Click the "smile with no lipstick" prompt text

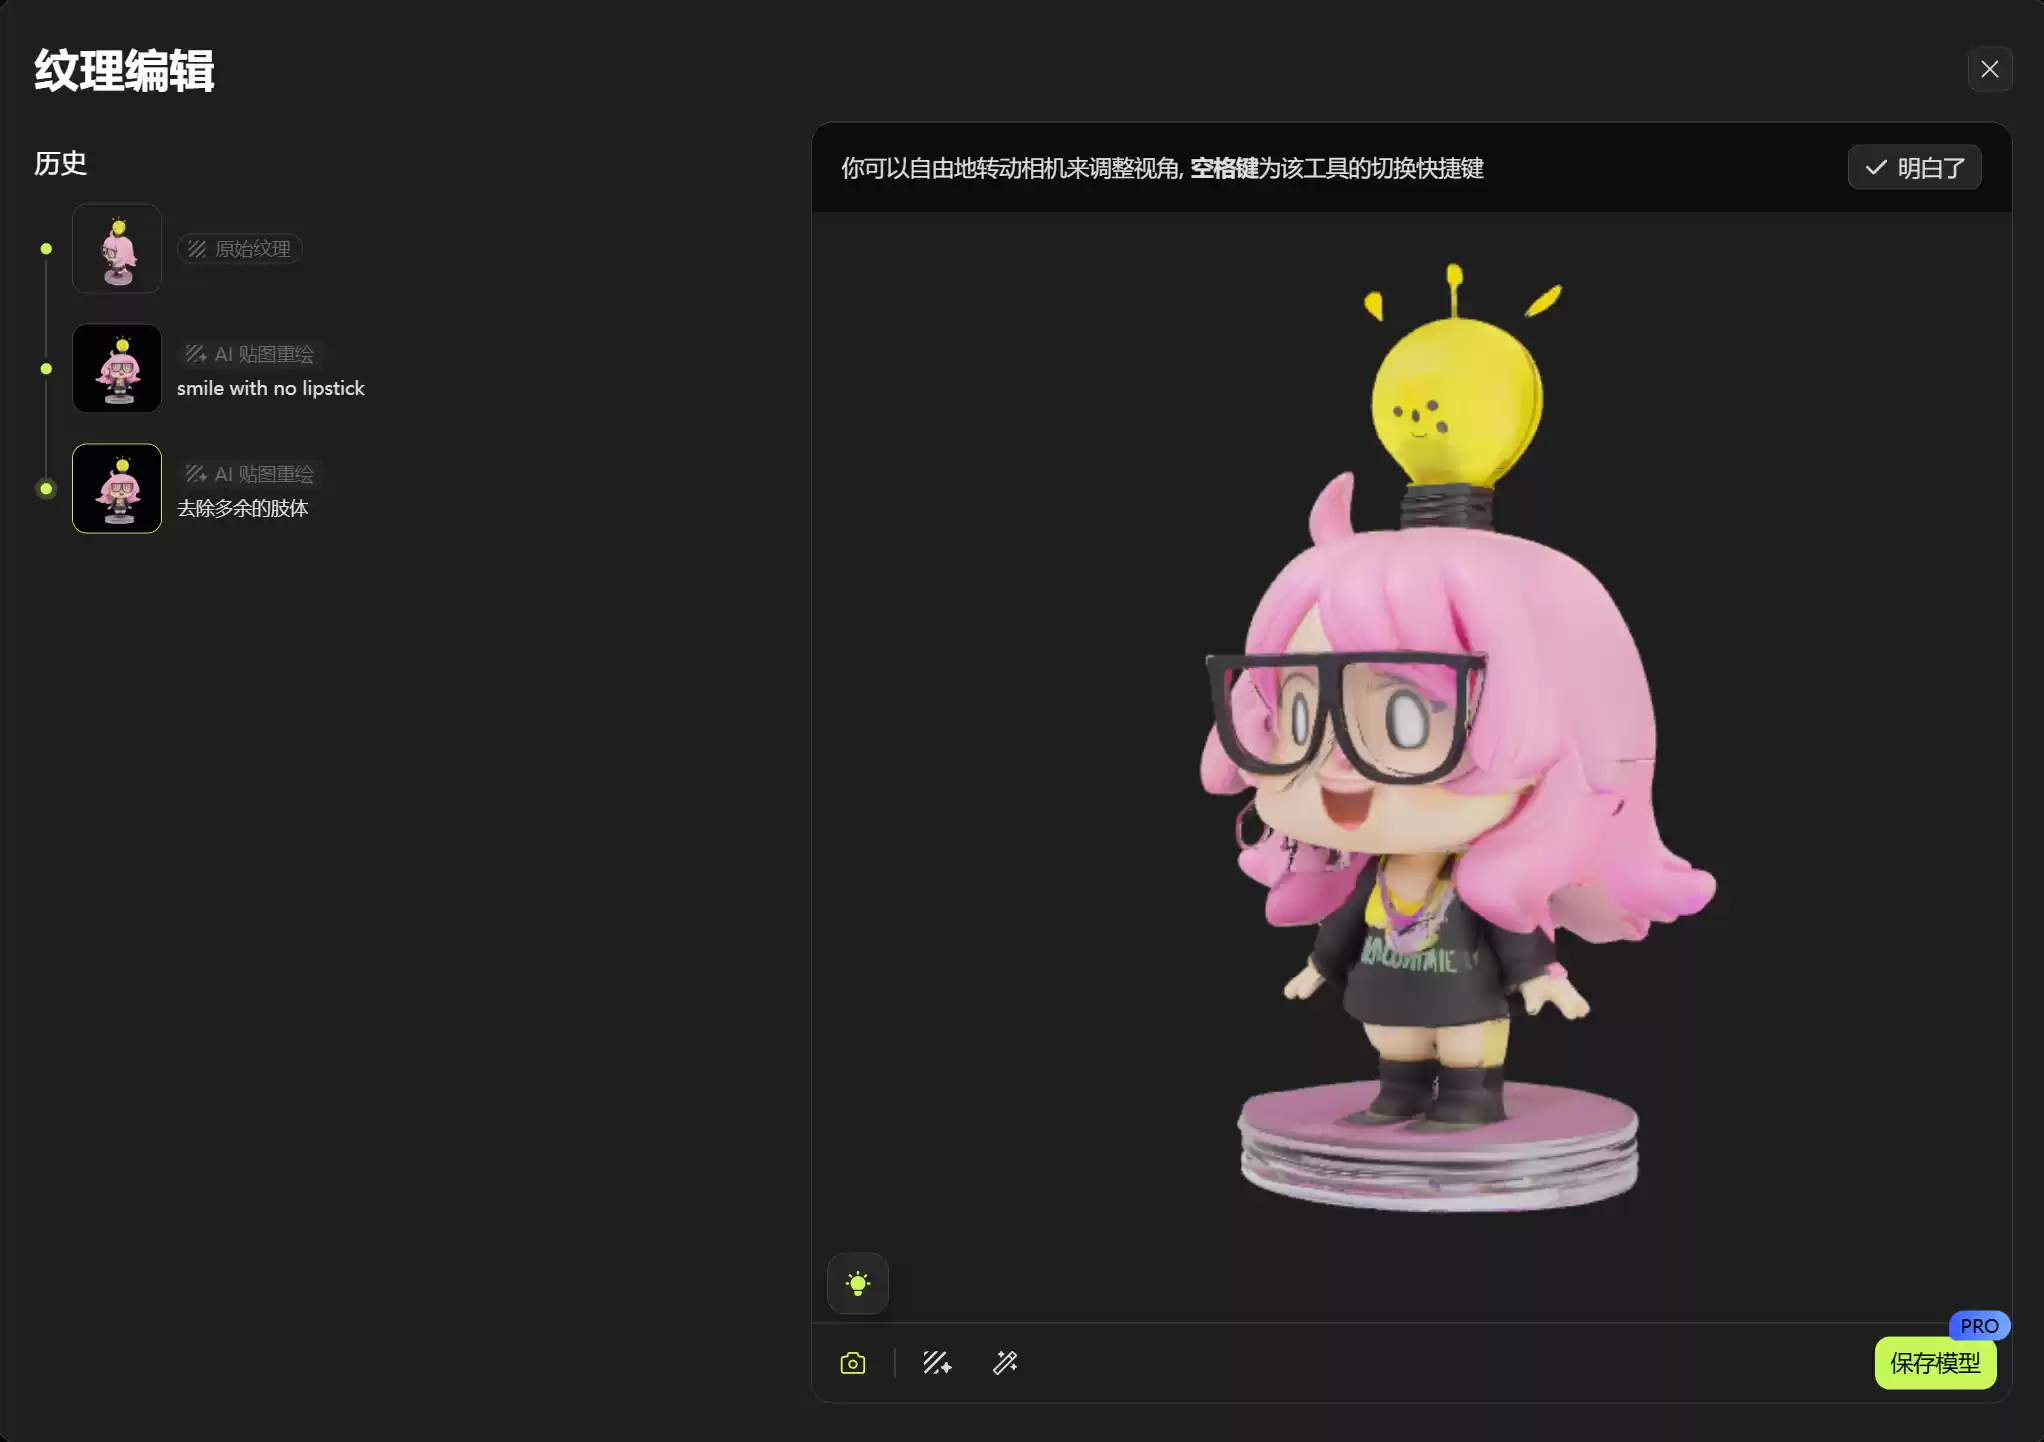click(x=270, y=388)
